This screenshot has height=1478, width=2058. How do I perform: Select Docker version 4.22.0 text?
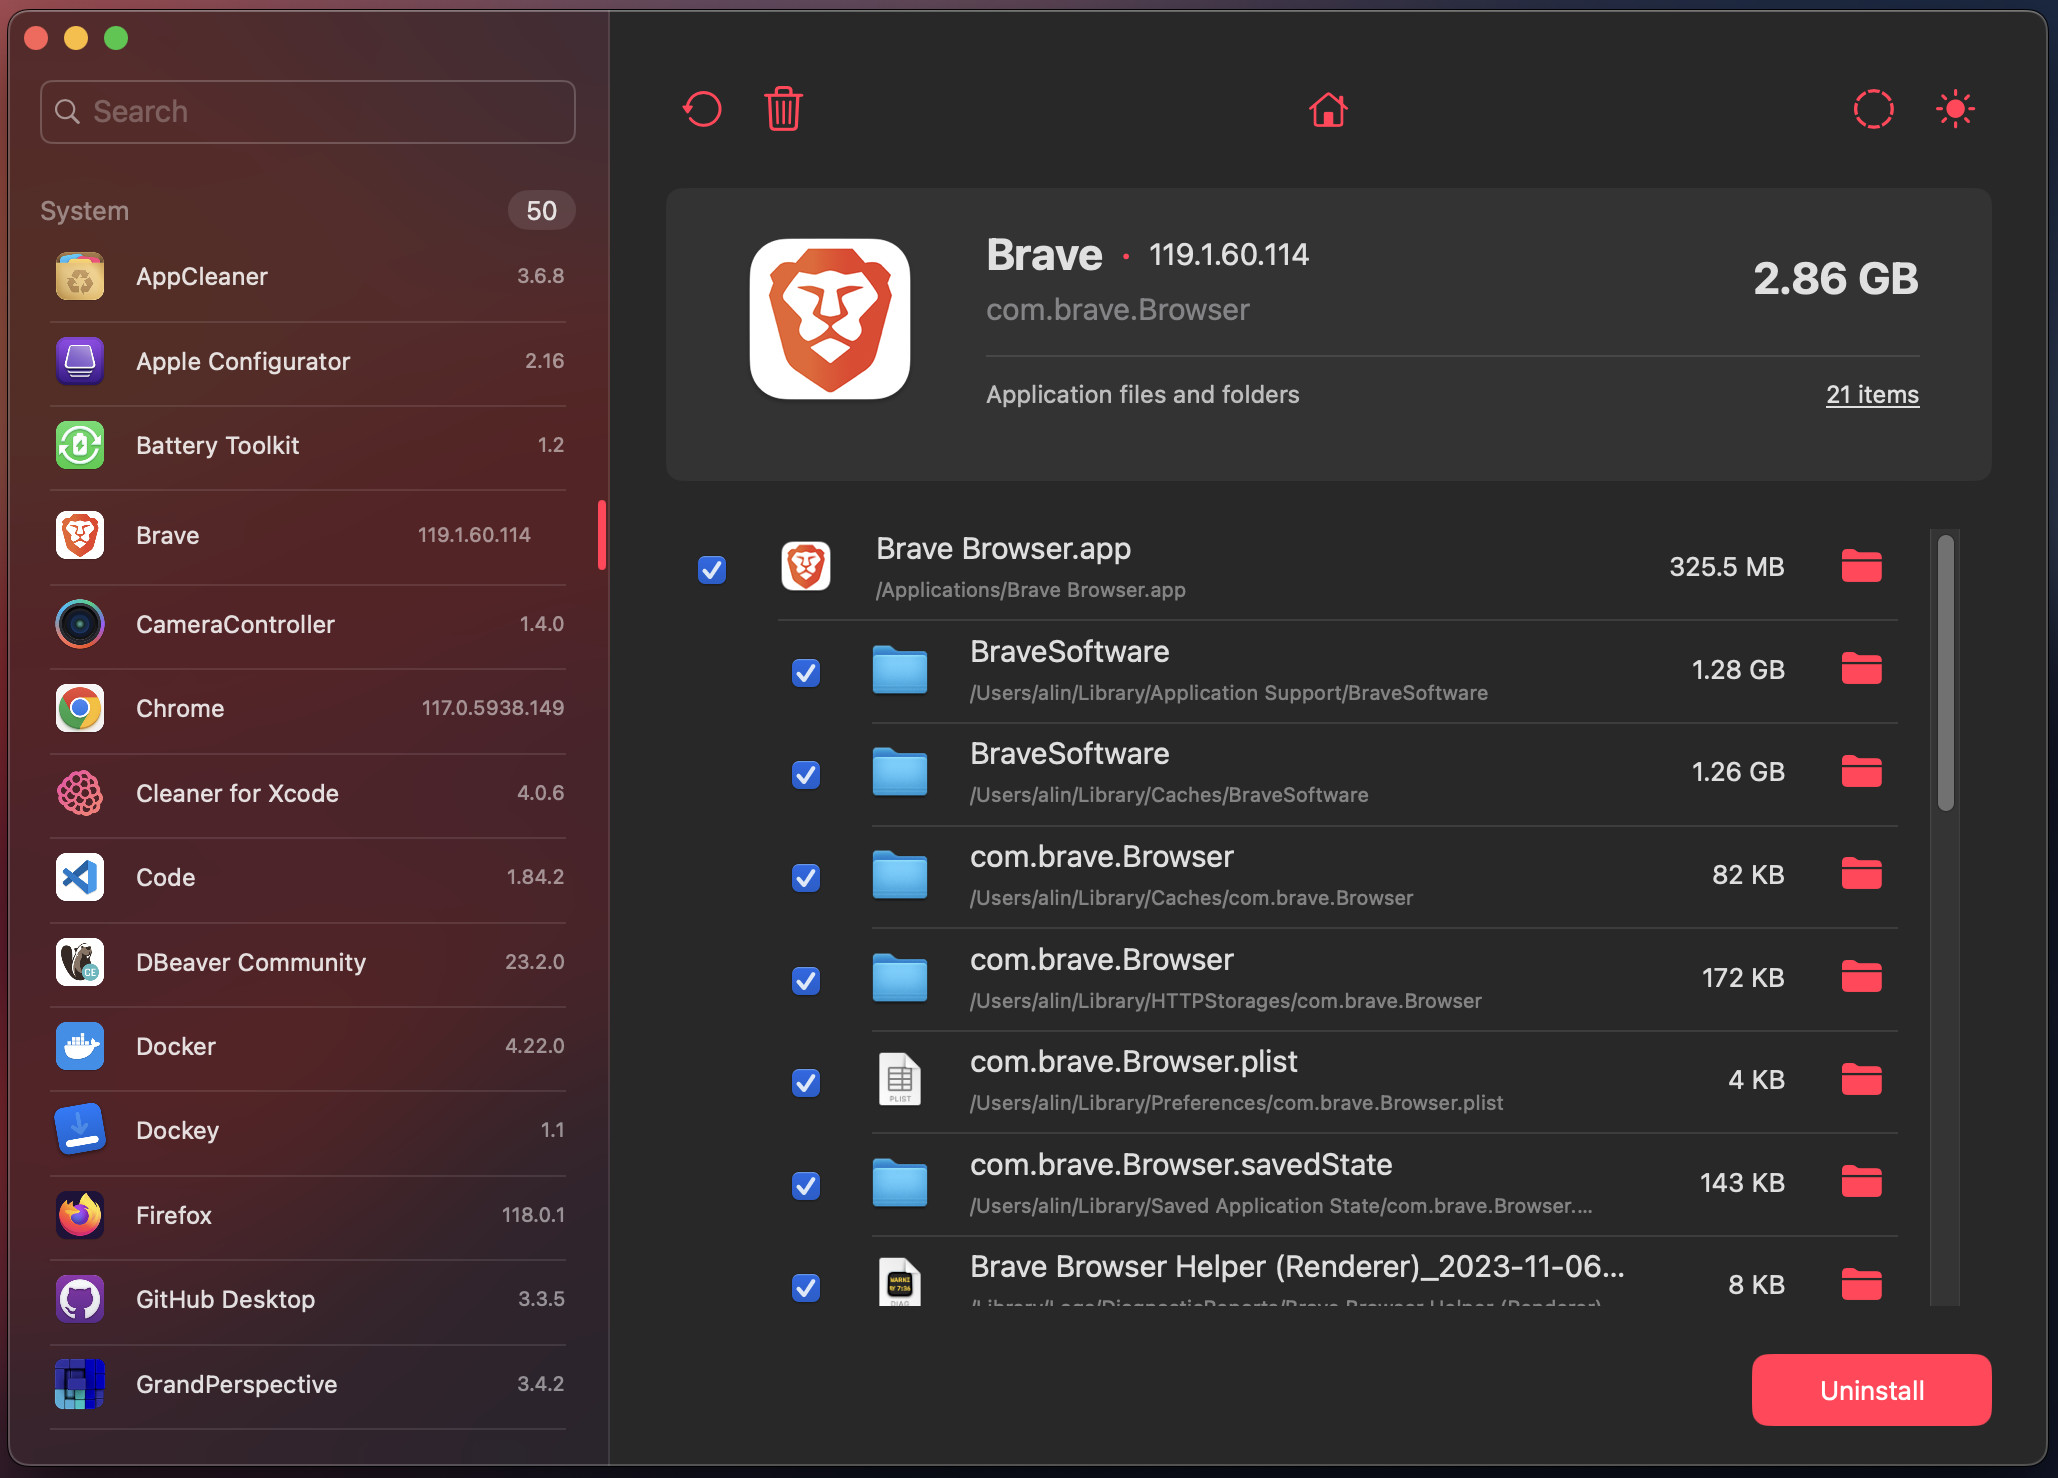[534, 1046]
